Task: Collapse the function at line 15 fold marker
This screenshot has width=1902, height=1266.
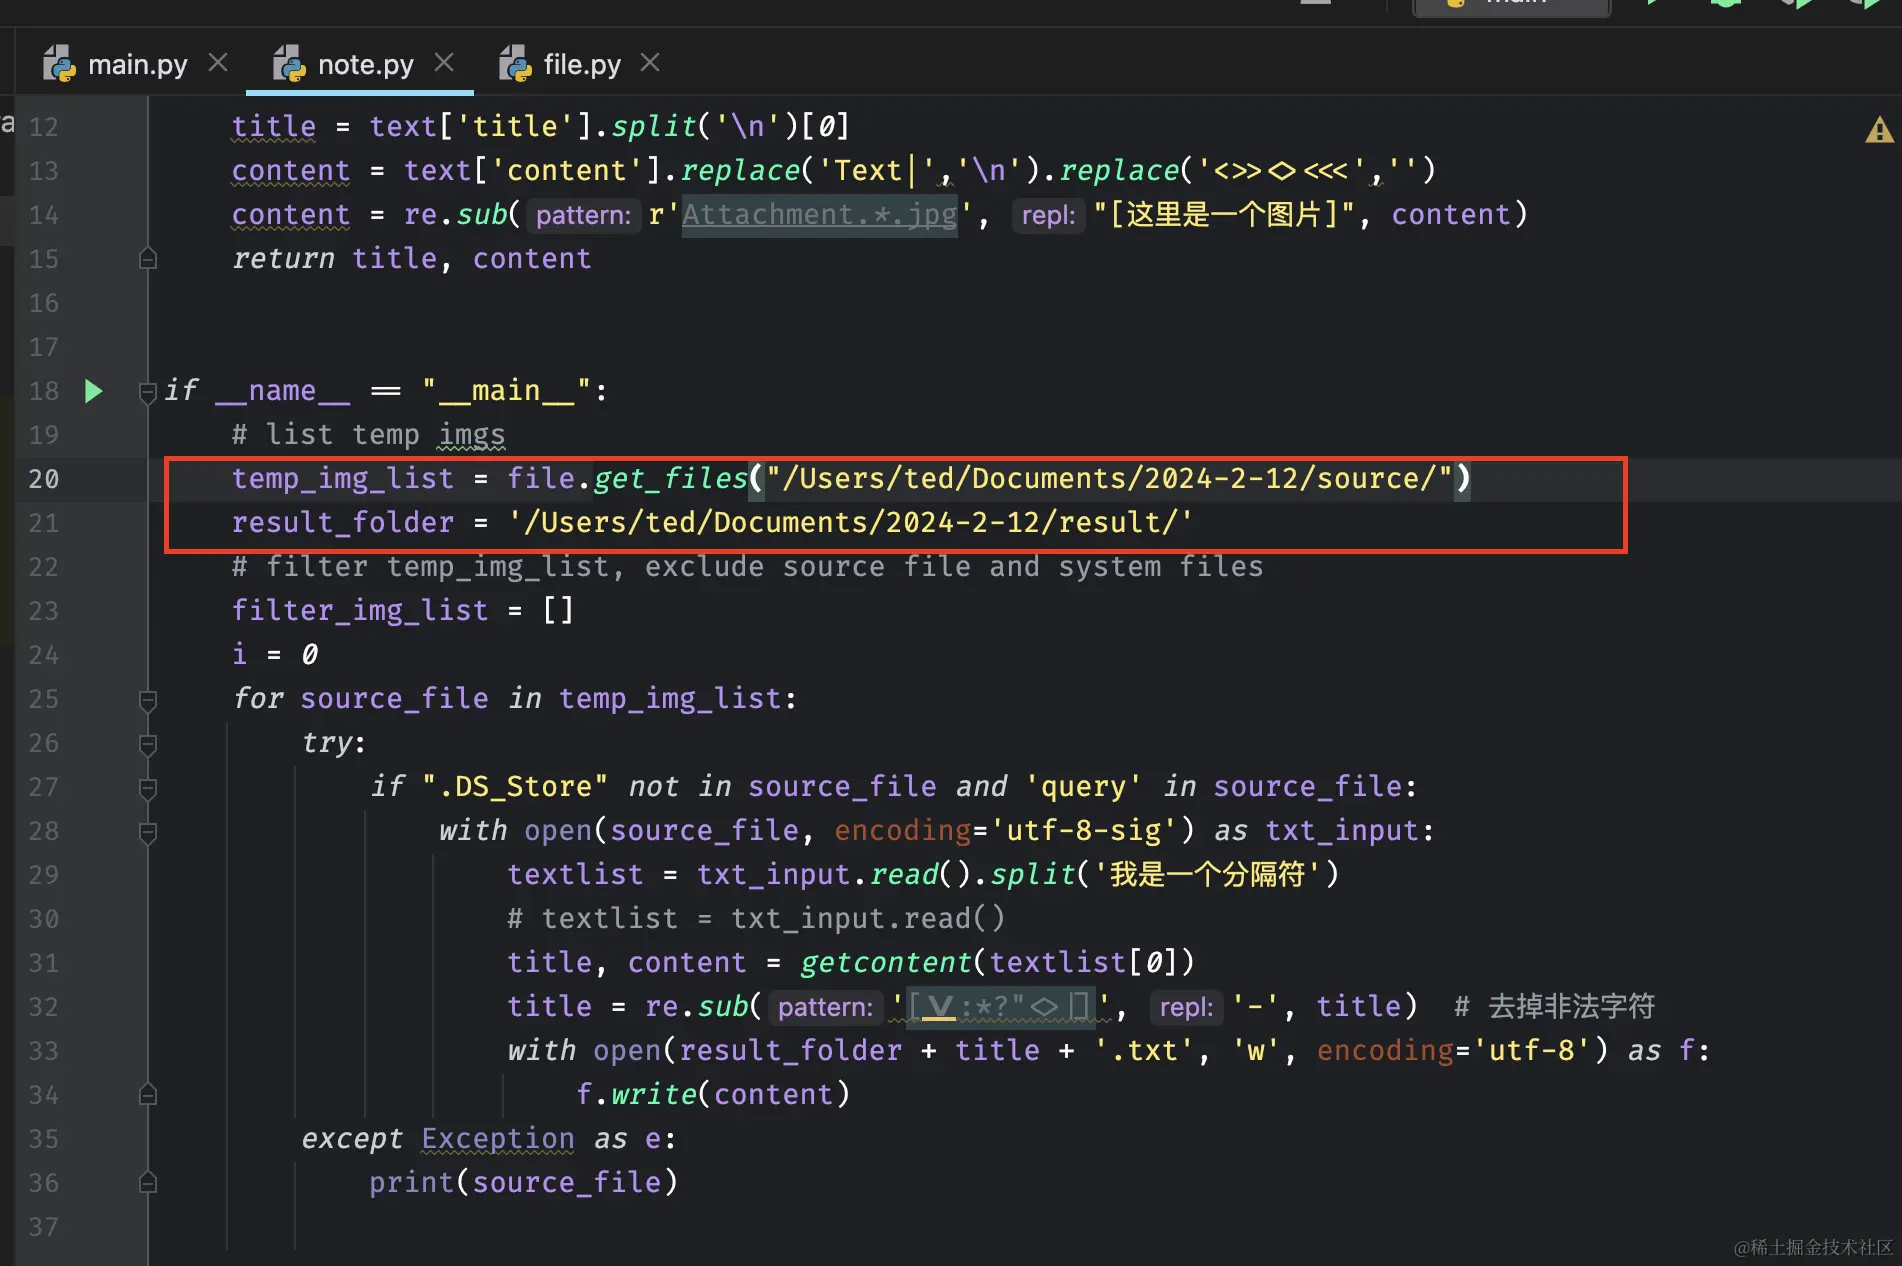Action: tap(148, 259)
